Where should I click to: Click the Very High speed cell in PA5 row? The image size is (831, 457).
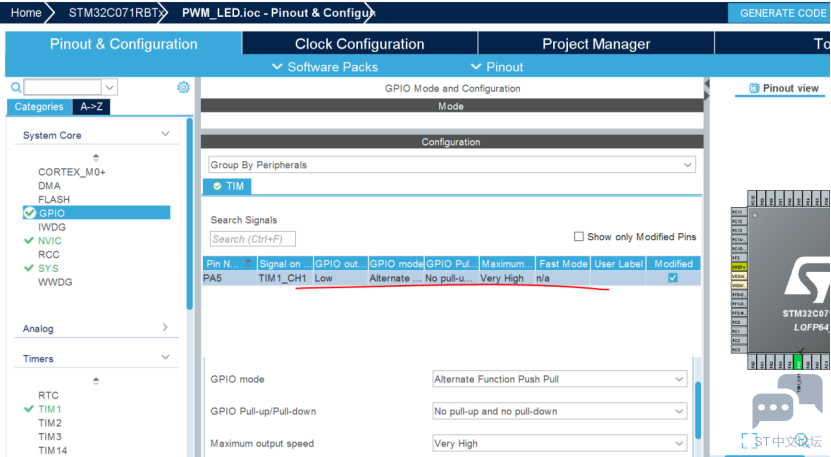tap(507, 278)
